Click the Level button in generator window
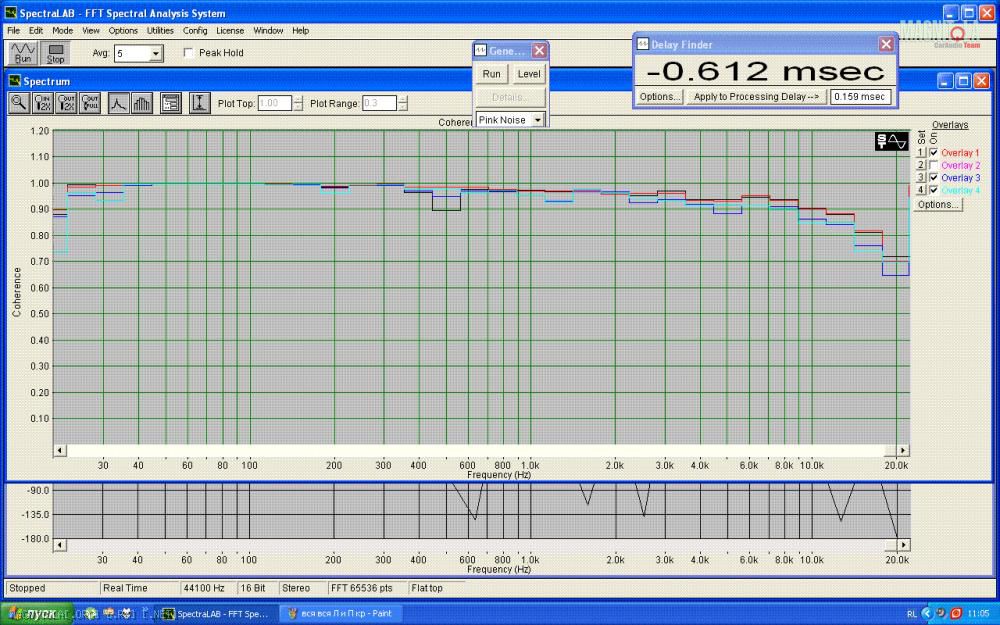This screenshot has height=625, width=1000. point(529,74)
